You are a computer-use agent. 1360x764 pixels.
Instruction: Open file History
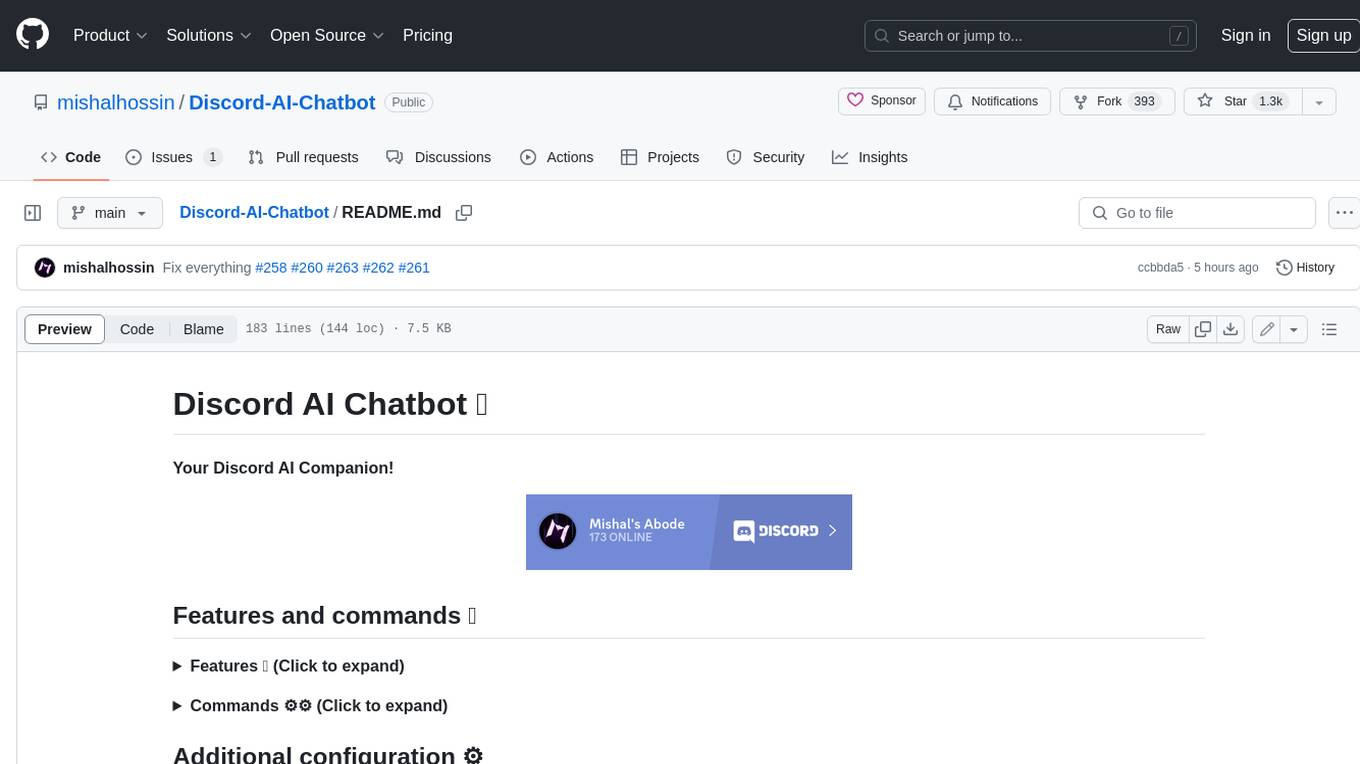[1305, 267]
